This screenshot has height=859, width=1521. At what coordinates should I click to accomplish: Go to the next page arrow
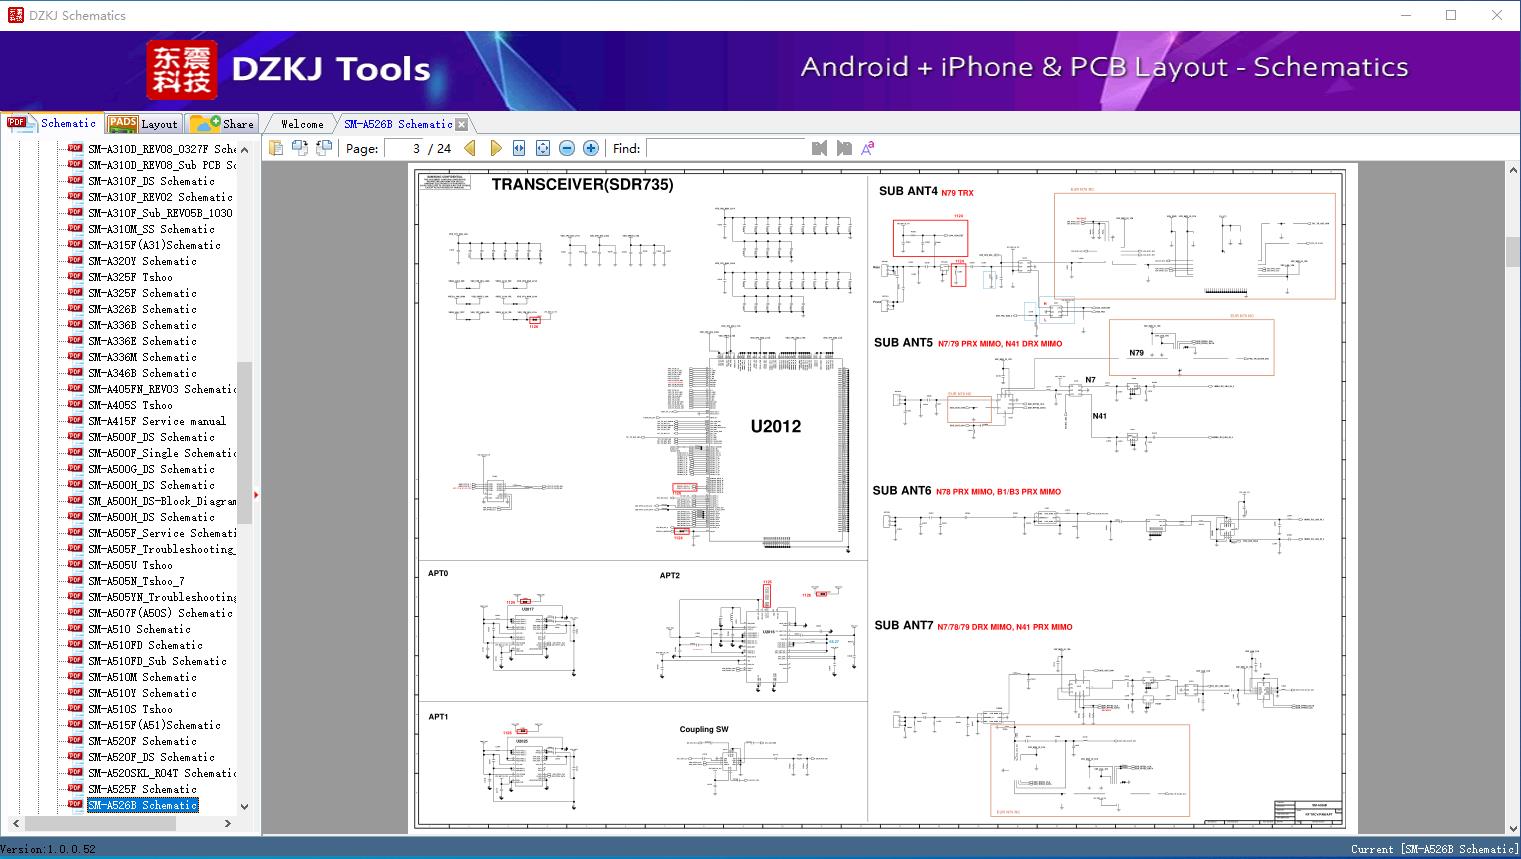point(496,148)
